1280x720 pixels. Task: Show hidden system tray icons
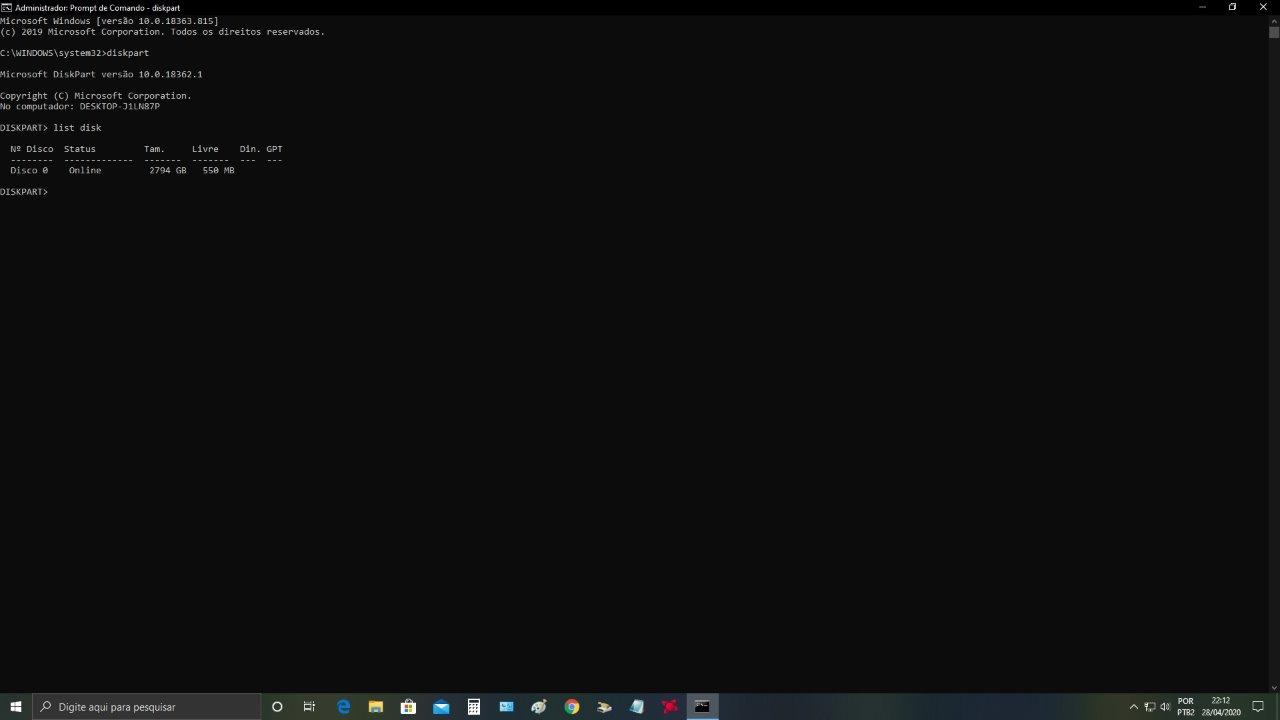[x=1133, y=707]
